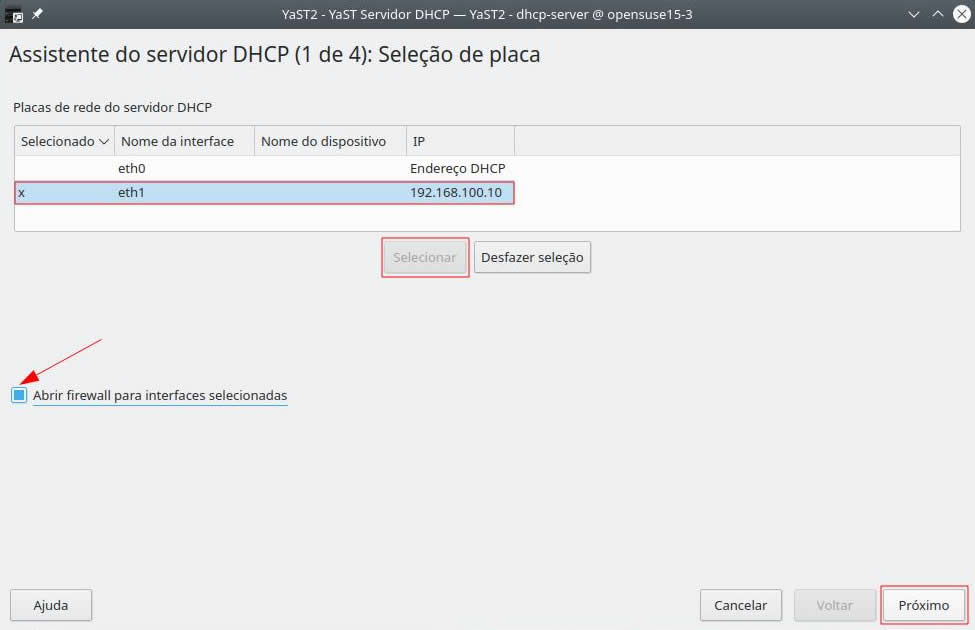
Task: Click the 192.168.100.10 IP address cell
Action: (456, 192)
